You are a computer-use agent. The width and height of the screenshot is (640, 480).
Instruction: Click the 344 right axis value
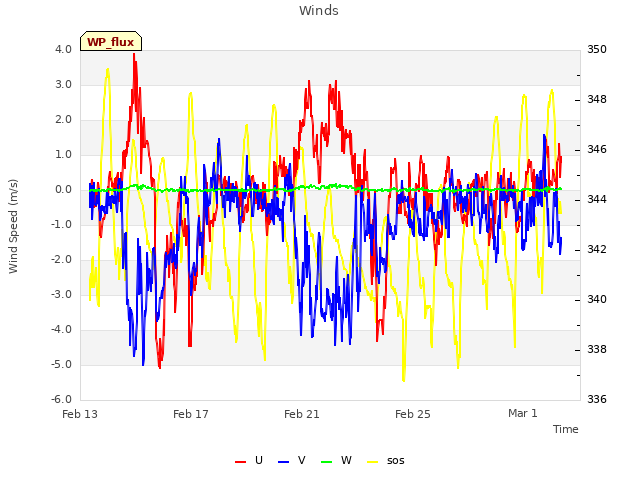pos(597,200)
